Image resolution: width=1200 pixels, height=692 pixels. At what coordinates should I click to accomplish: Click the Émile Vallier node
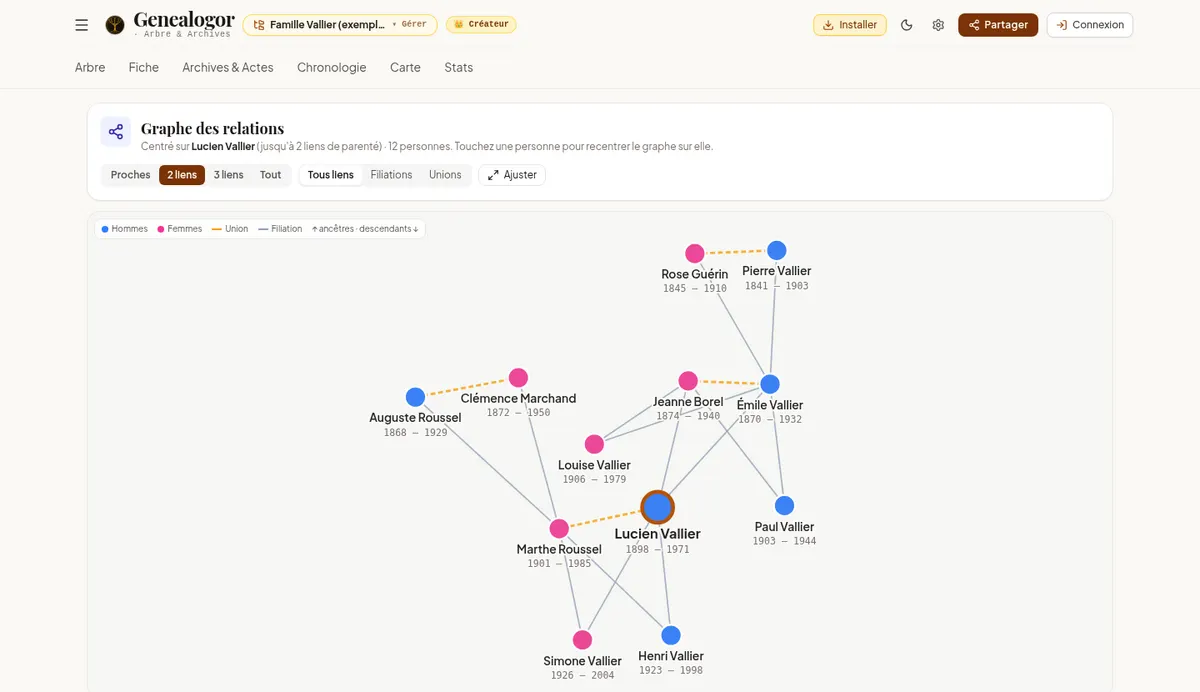(x=770, y=384)
